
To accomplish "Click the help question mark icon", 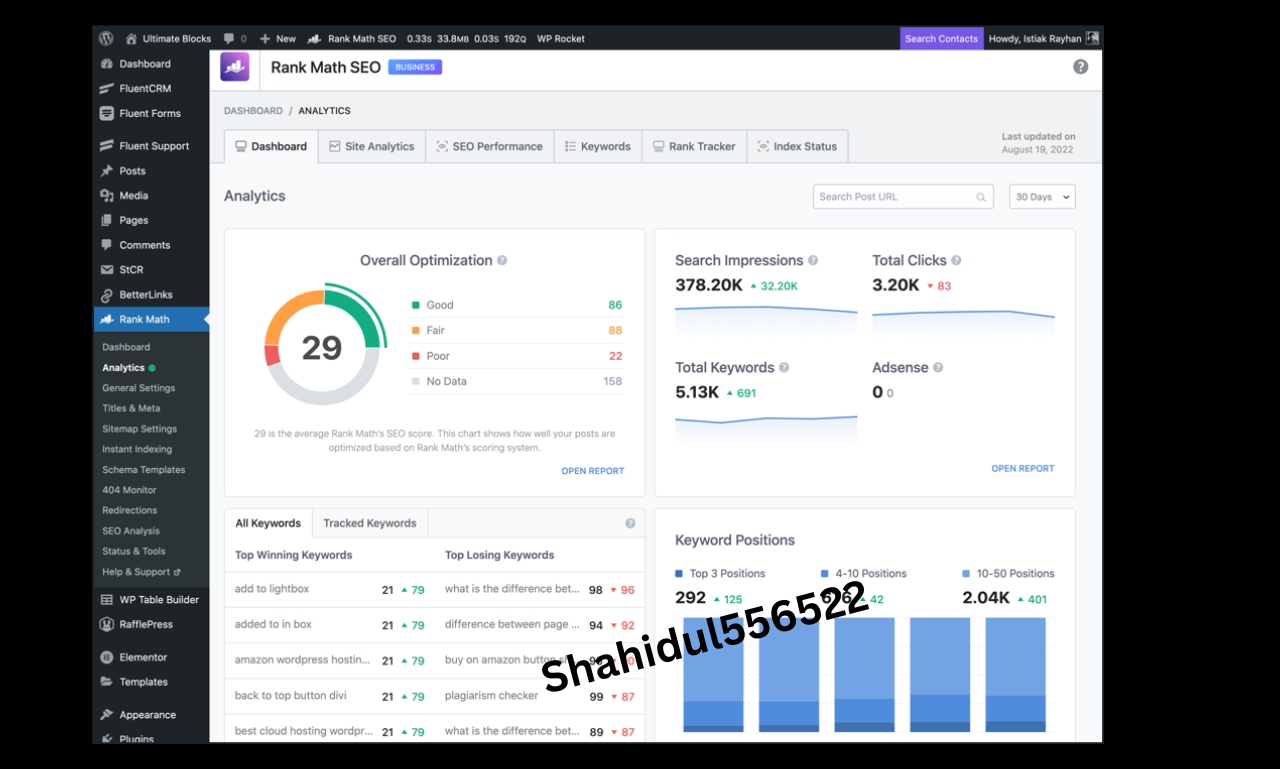I will pyautogui.click(x=1079, y=67).
